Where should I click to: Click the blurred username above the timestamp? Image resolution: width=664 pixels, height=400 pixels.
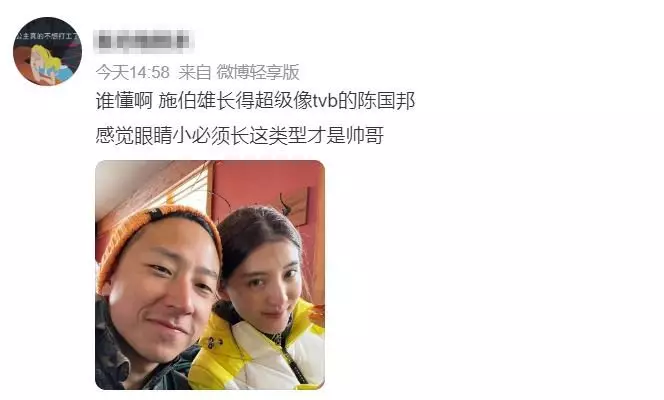144,41
